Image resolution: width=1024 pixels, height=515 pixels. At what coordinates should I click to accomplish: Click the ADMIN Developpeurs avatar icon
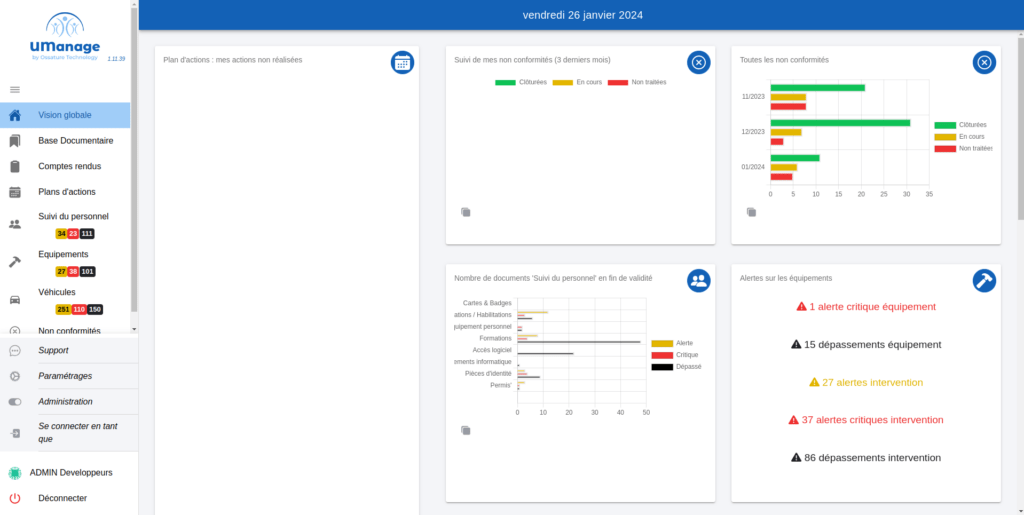pos(14,473)
